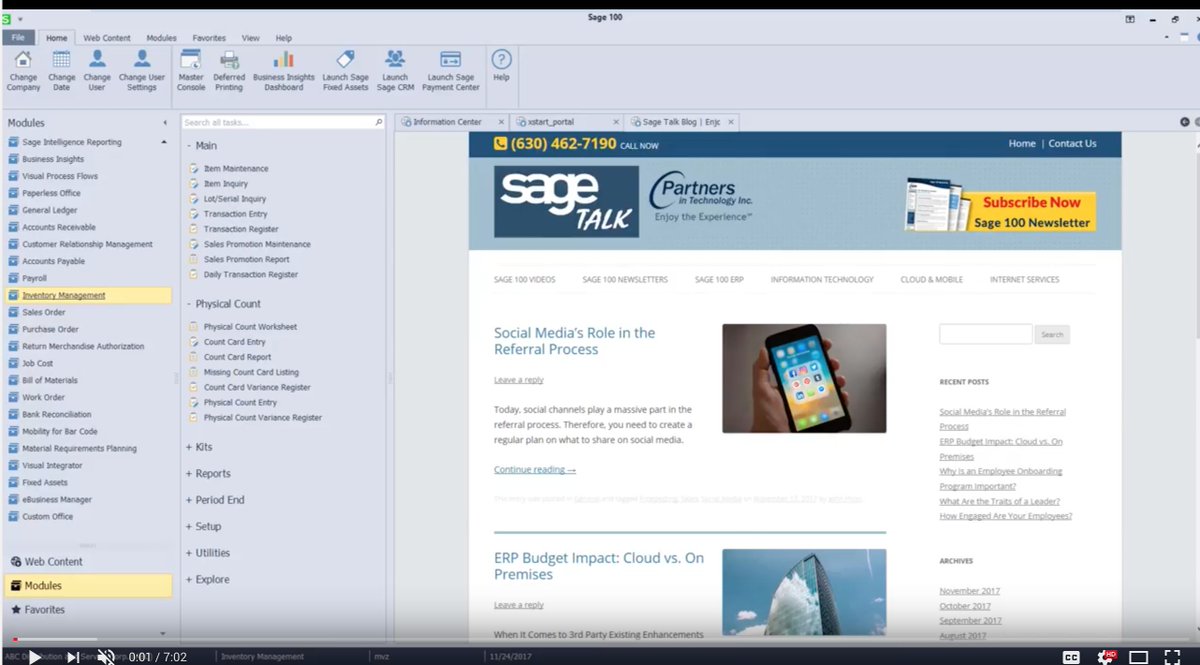This screenshot has width=1200, height=665.
Task: Open the File menu
Action: click(18, 38)
